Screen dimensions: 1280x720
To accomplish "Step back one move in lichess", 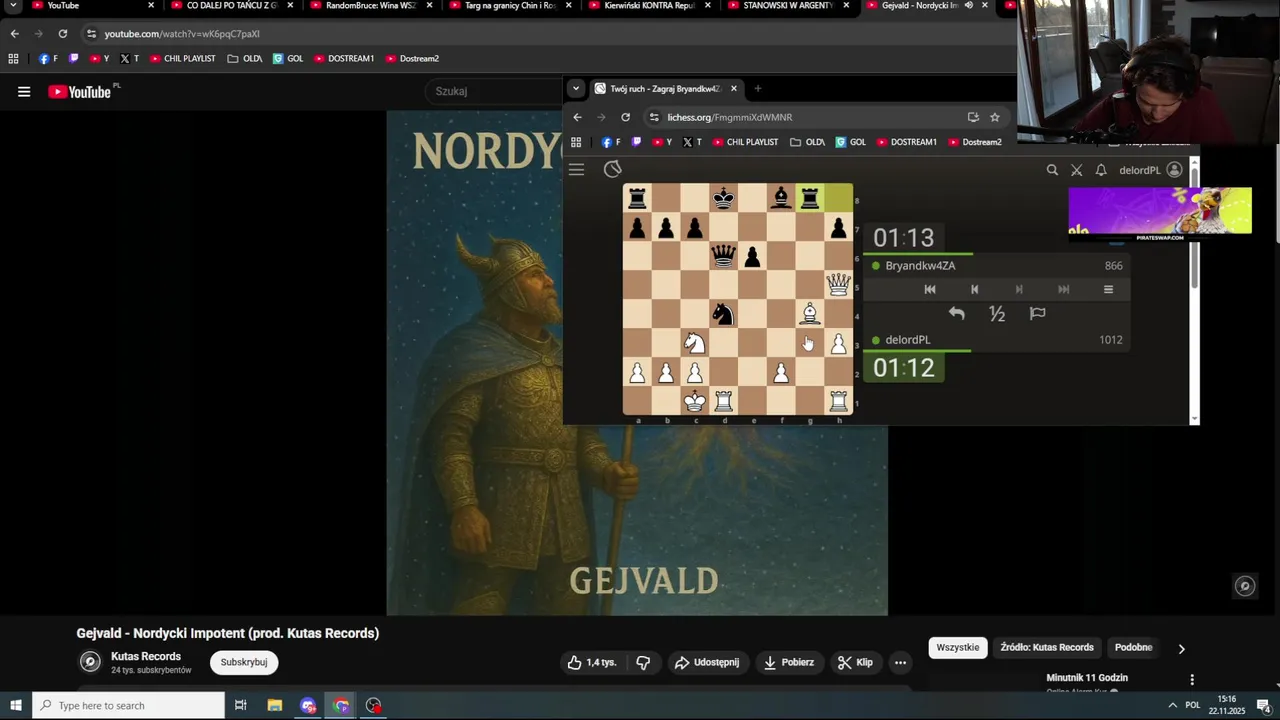I will (974, 289).
